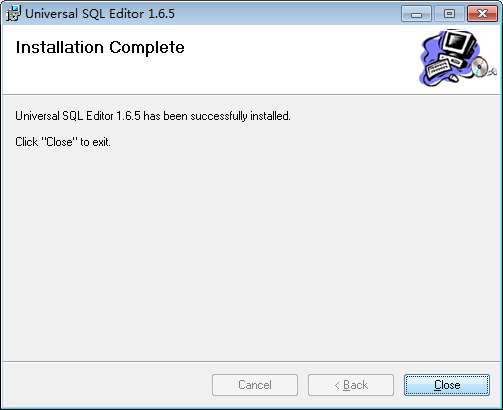Click the Close button to exit setup
The height and width of the screenshot is (410, 503).
point(447,385)
